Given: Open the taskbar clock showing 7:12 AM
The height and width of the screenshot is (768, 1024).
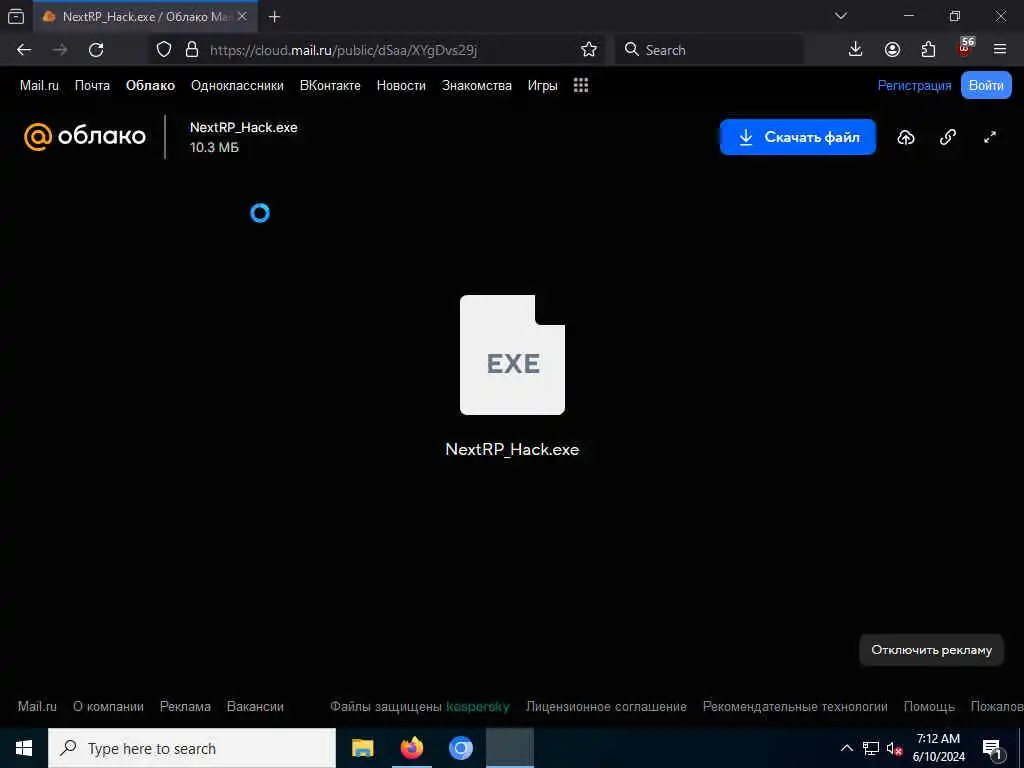Looking at the screenshot, I should [x=938, y=748].
